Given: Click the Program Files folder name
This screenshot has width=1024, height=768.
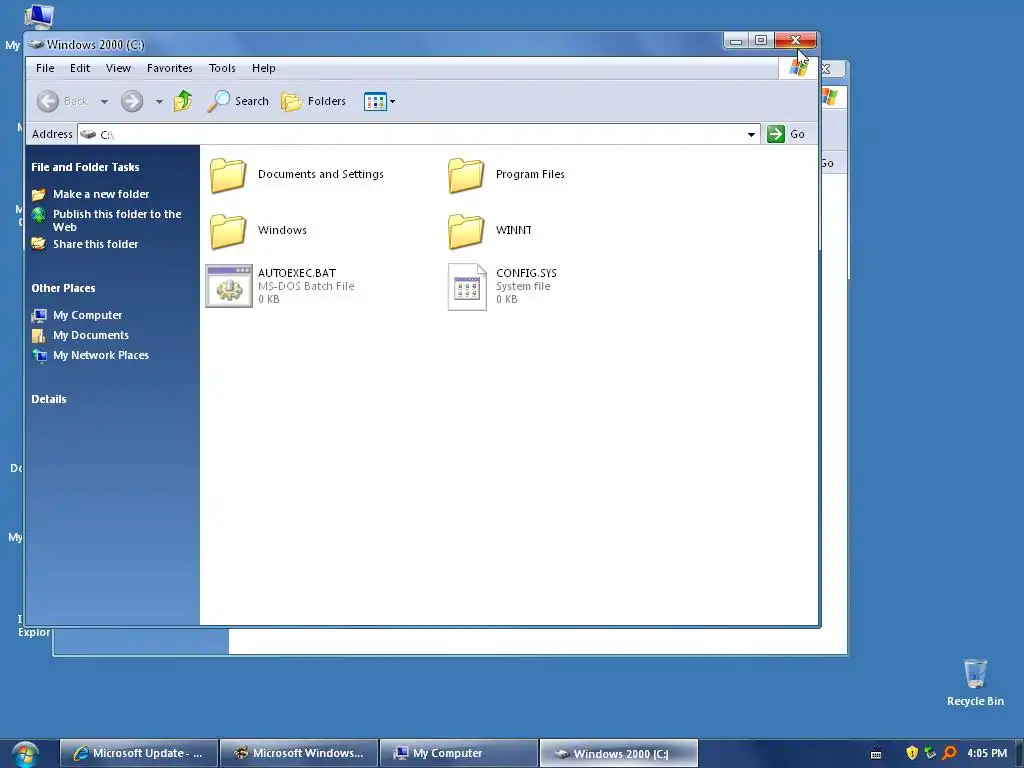Looking at the screenshot, I should [530, 174].
